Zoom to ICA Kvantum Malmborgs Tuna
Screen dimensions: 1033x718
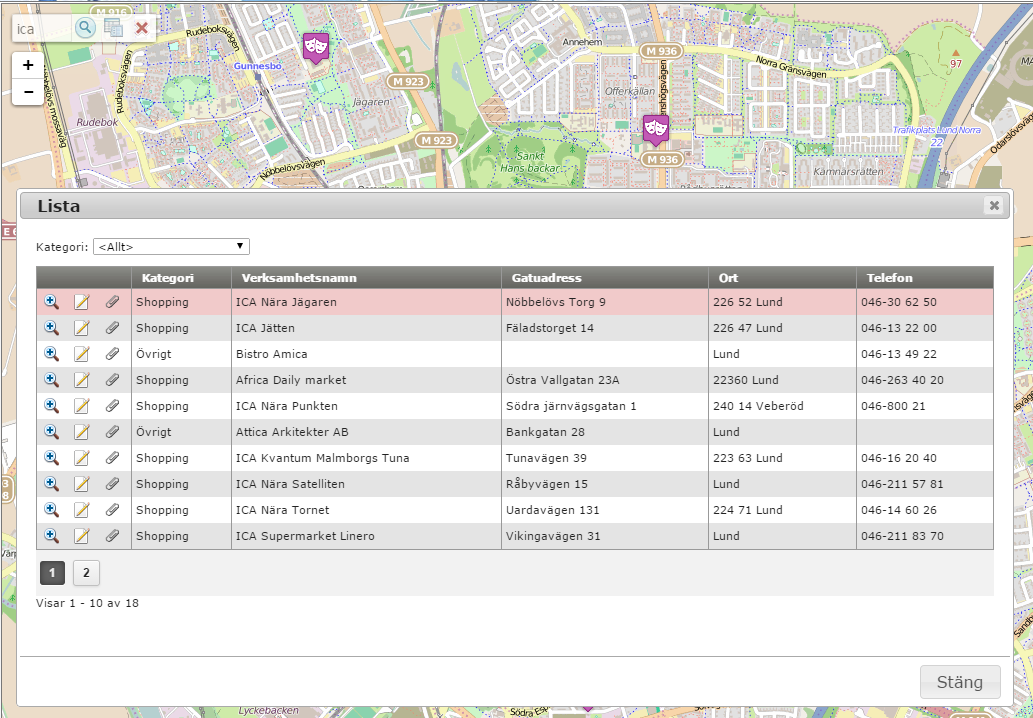pyautogui.click(x=51, y=458)
